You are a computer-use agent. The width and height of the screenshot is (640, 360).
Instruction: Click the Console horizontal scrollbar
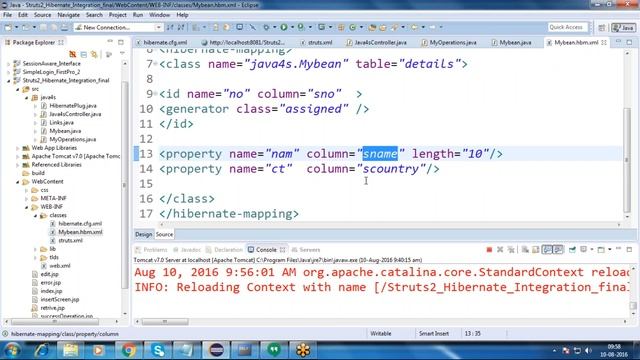point(165,322)
